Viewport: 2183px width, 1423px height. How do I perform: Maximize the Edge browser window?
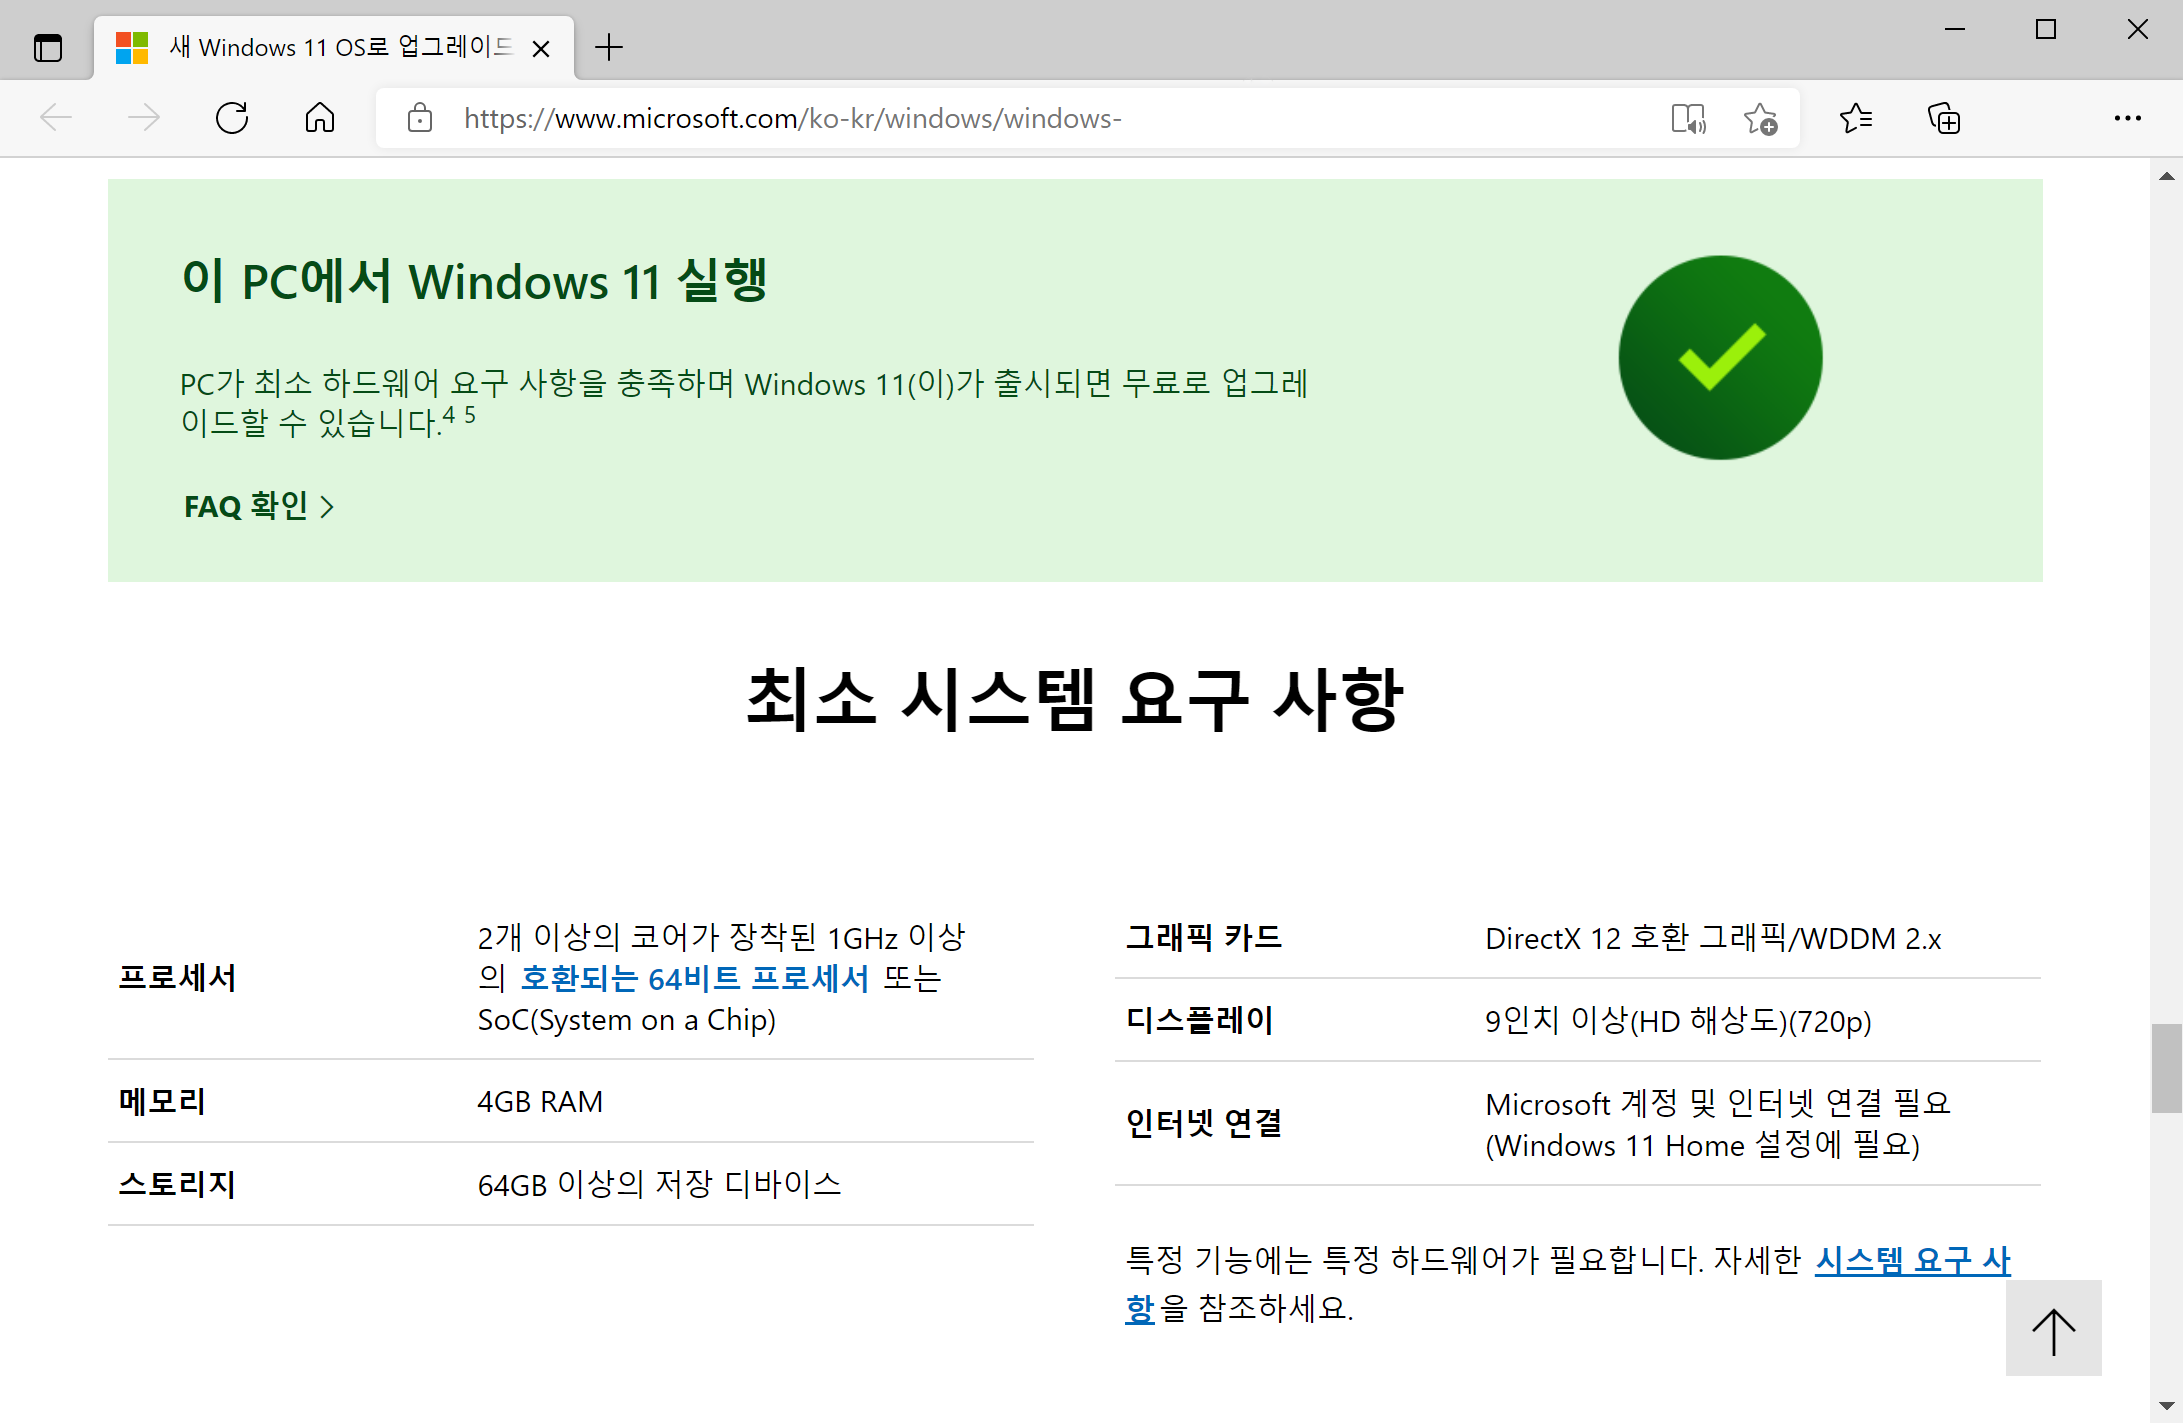click(x=2046, y=30)
